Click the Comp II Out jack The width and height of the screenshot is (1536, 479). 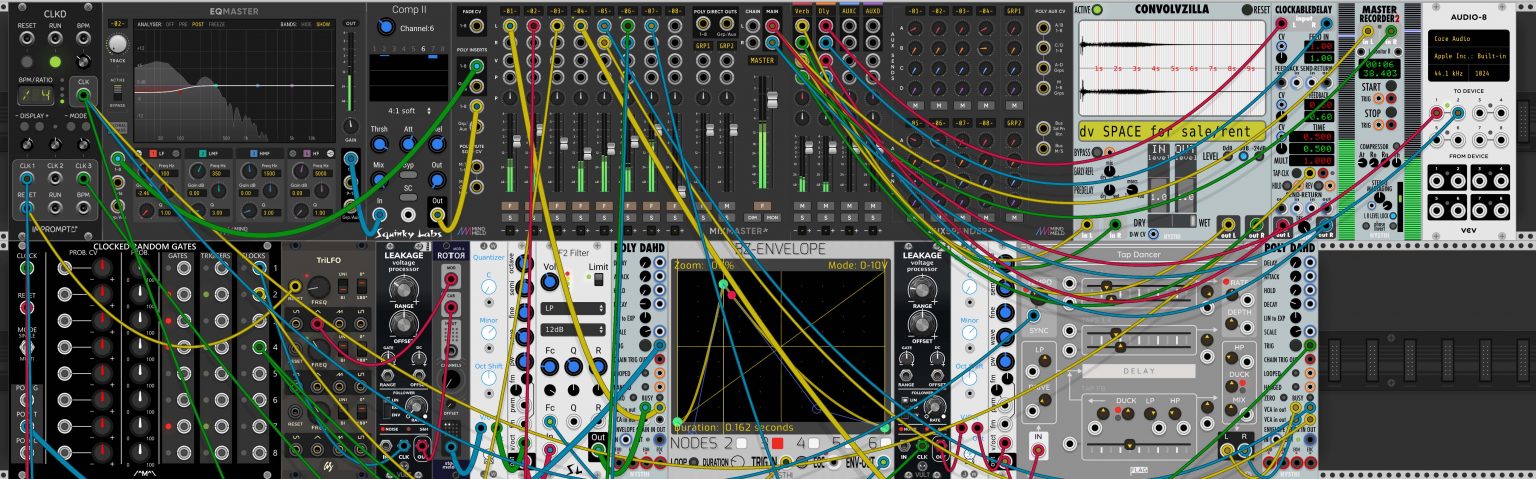437,214
